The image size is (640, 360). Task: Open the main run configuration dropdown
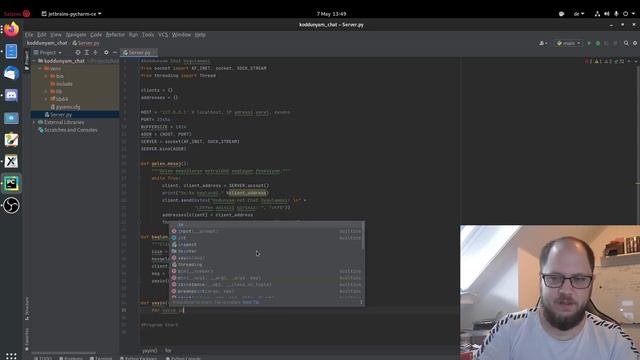(x=568, y=43)
